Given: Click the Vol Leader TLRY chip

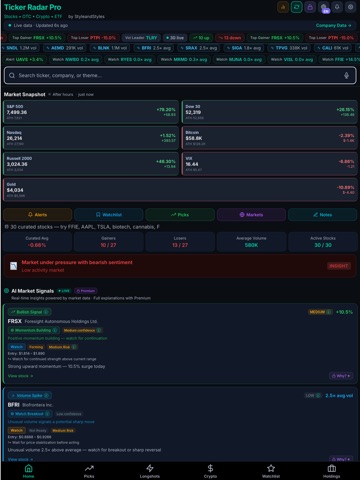Looking at the screenshot, I should (x=141, y=38).
